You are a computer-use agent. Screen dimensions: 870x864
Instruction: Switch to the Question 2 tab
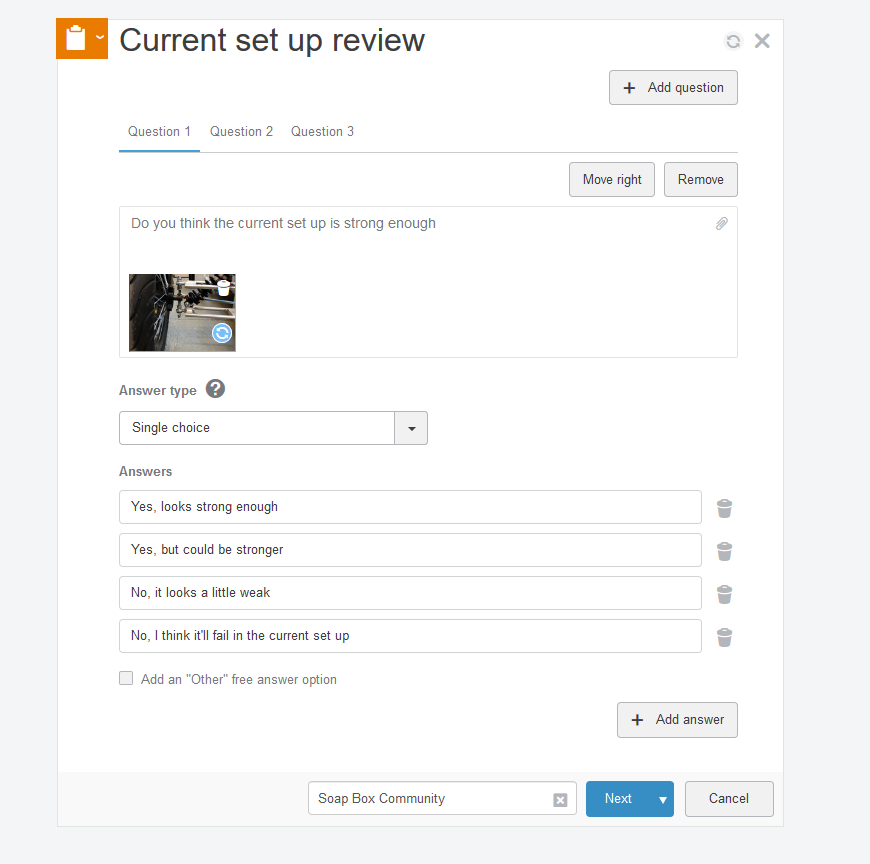coord(241,132)
